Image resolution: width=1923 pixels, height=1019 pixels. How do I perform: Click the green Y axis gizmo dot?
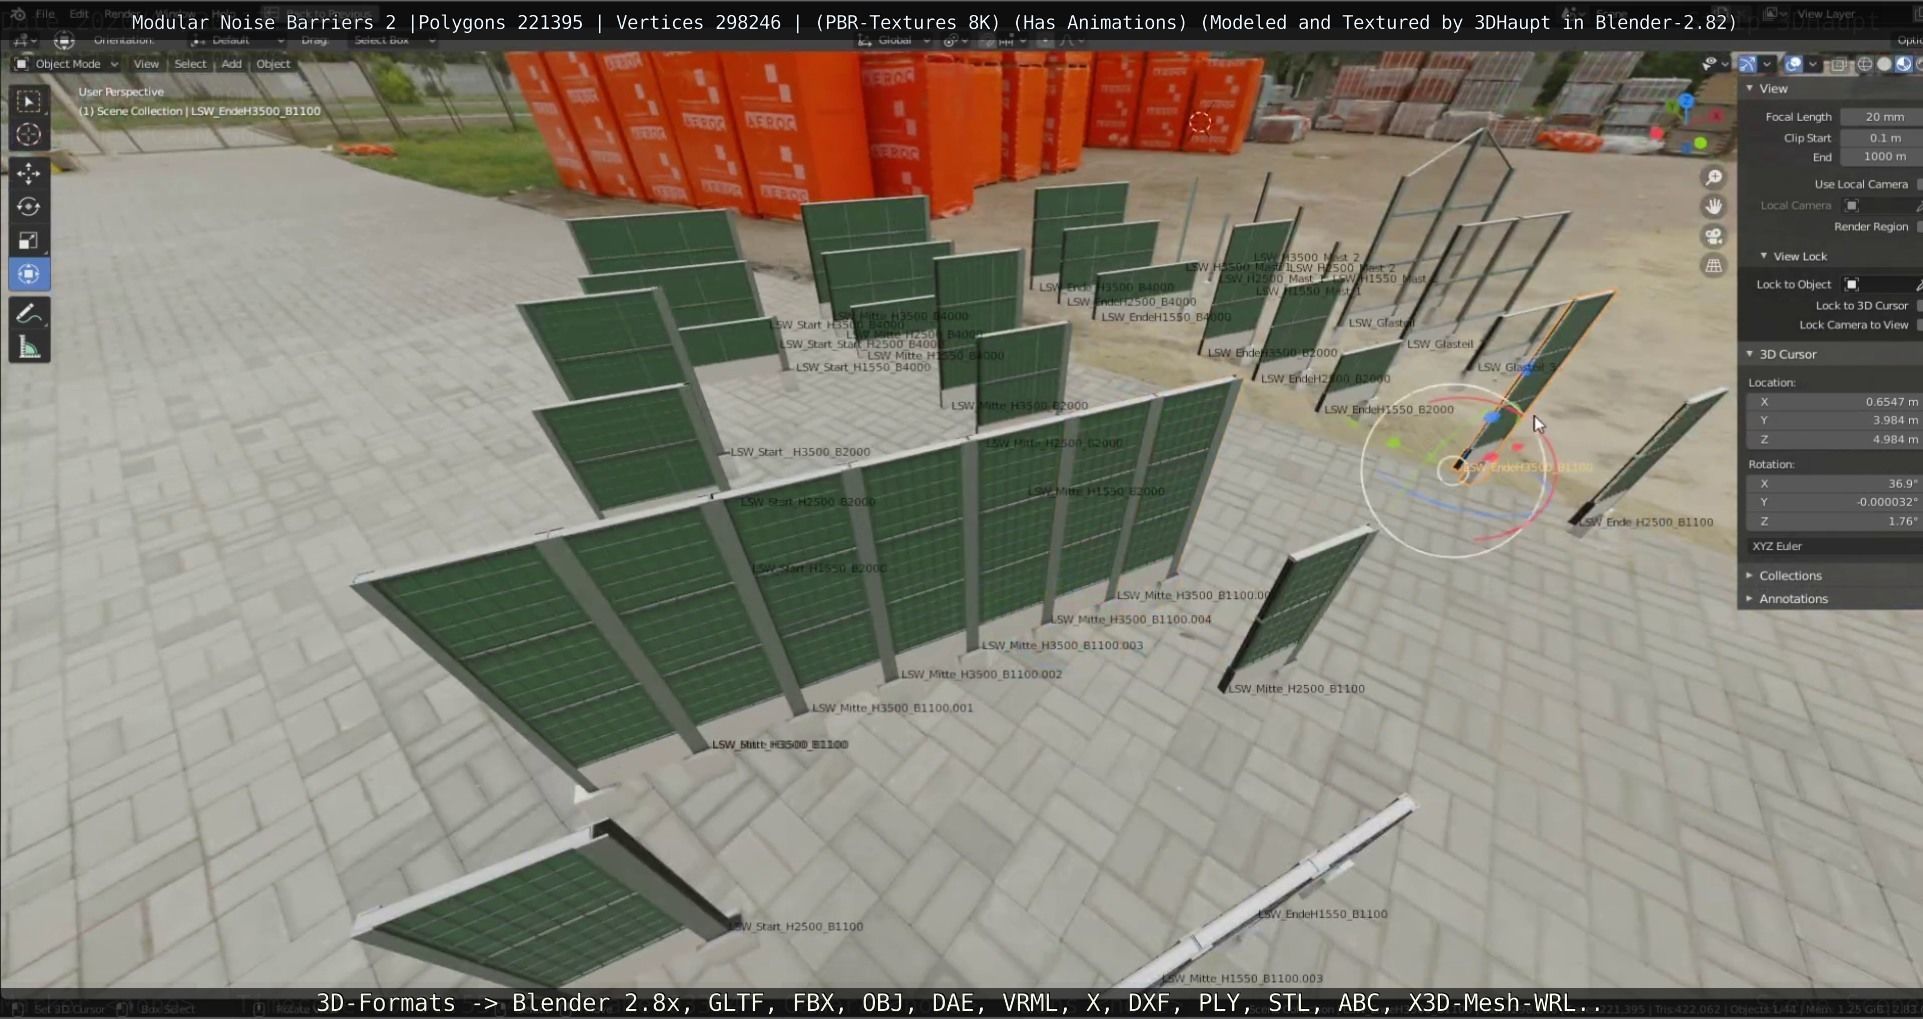1700,144
